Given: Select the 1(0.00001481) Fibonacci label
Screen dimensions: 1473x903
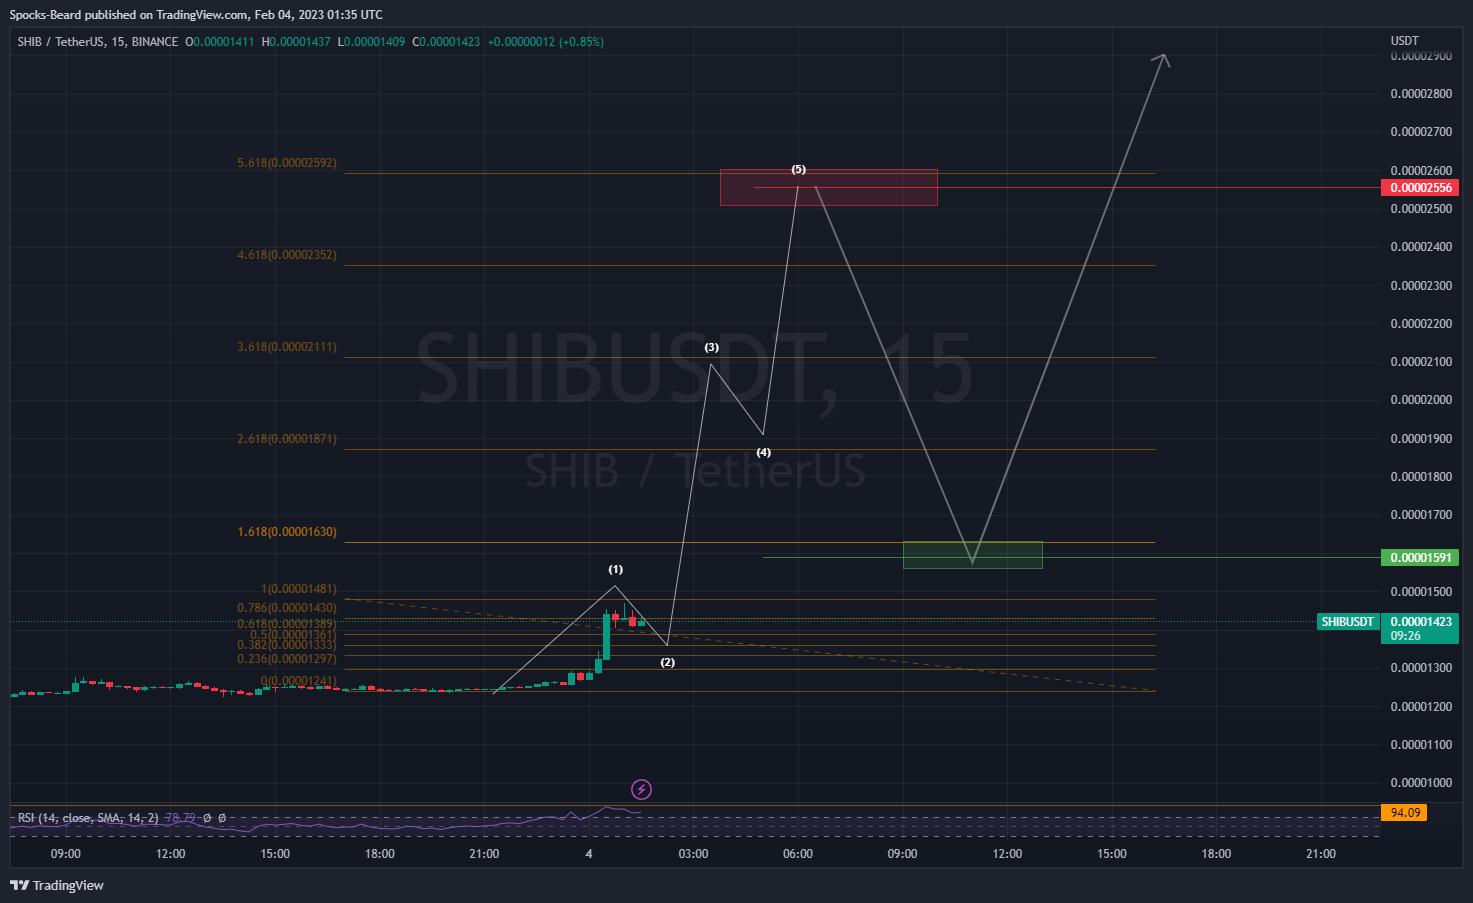Looking at the screenshot, I should tap(299, 589).
